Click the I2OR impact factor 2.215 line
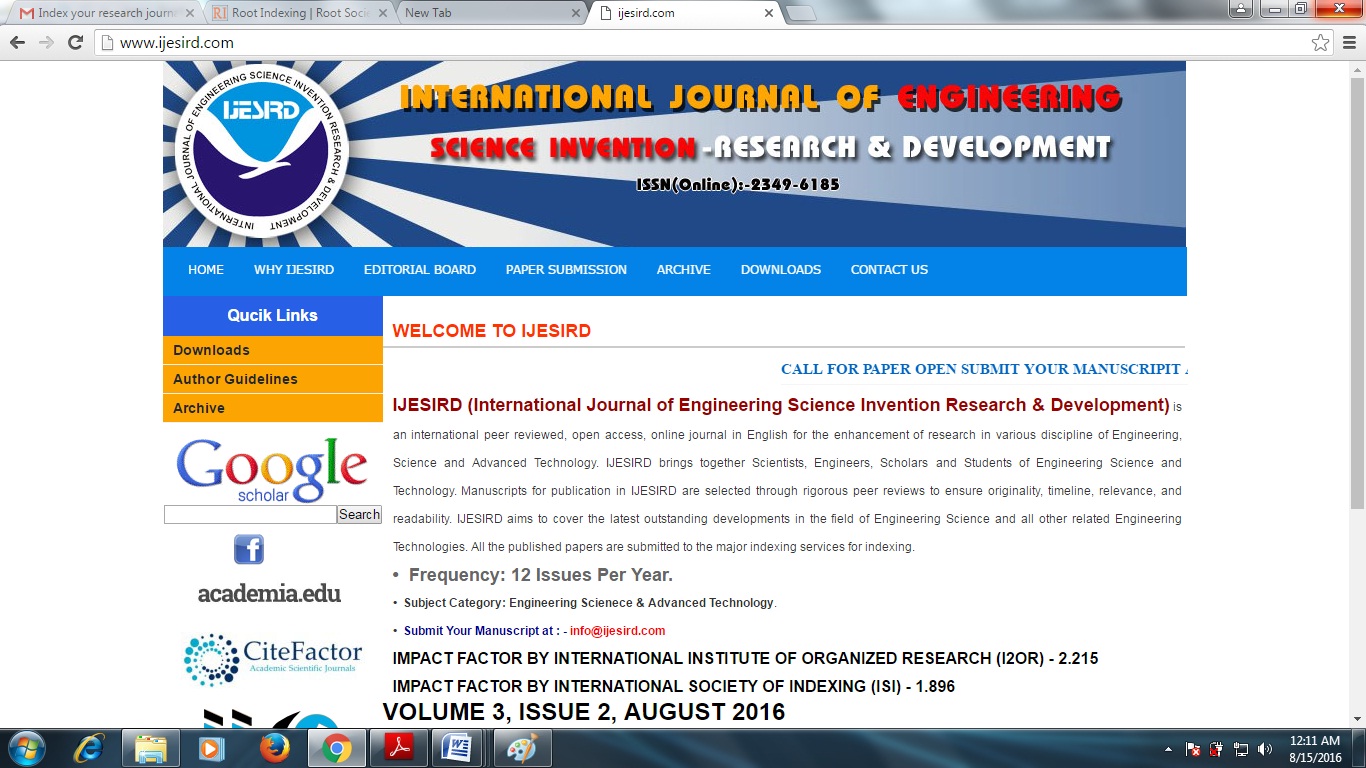1366x768 pixels. click(x=745, y=659)
